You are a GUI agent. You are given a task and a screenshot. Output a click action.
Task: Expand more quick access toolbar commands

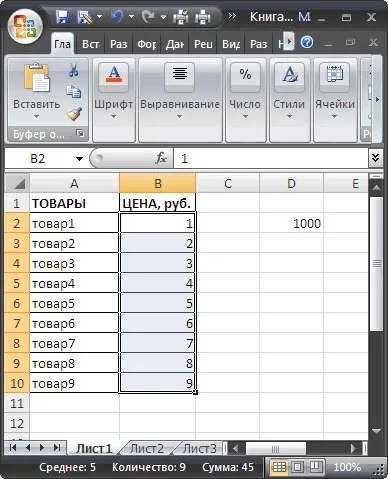(232, 16)
